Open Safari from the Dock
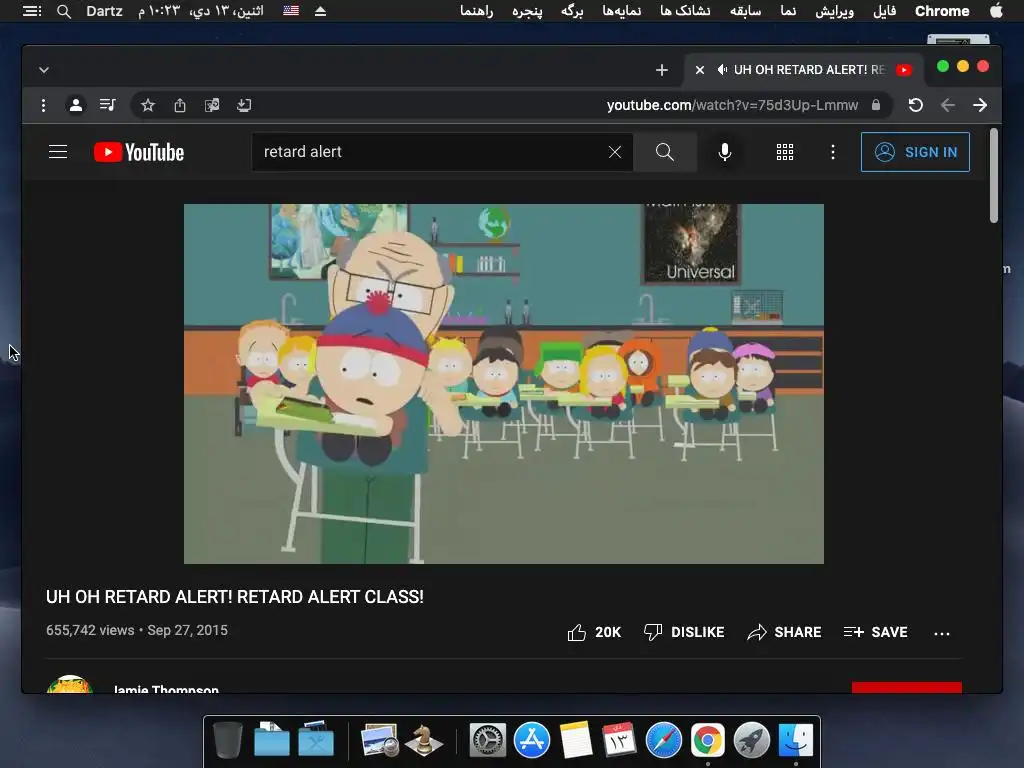1024x768 pixels. click(x=664, y=741)
